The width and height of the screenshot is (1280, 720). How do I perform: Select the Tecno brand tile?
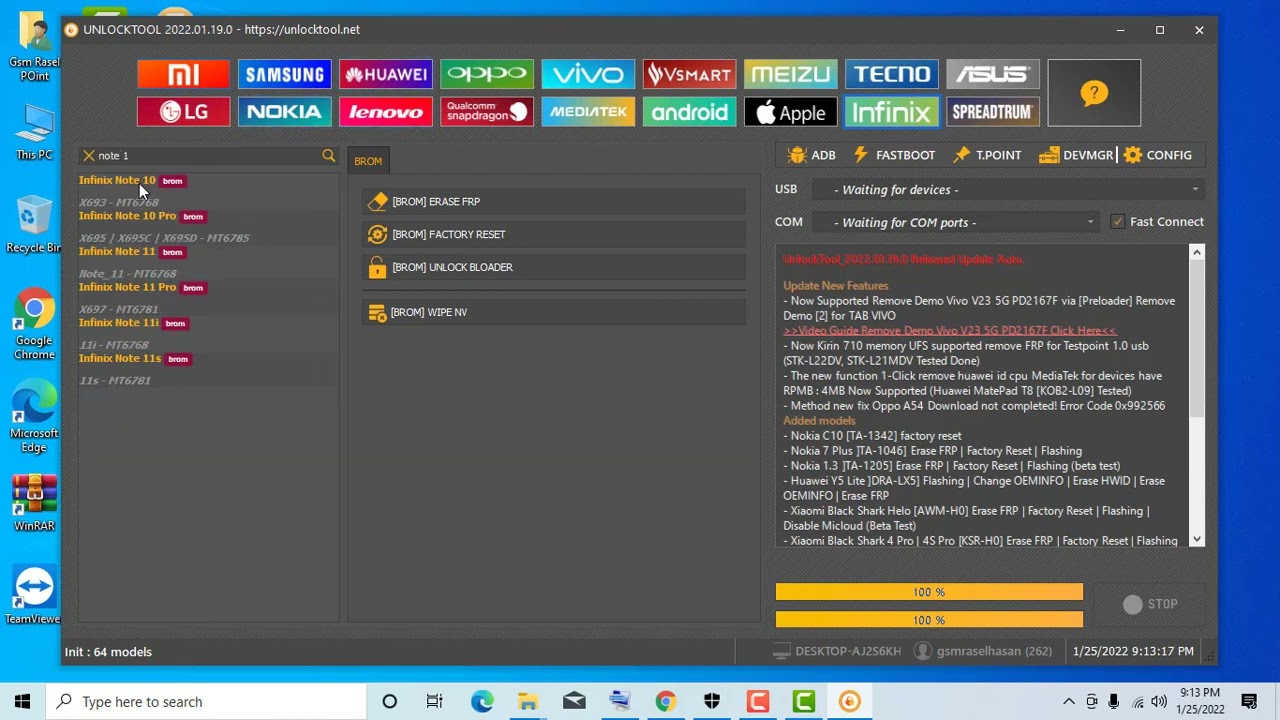(891, 74)
